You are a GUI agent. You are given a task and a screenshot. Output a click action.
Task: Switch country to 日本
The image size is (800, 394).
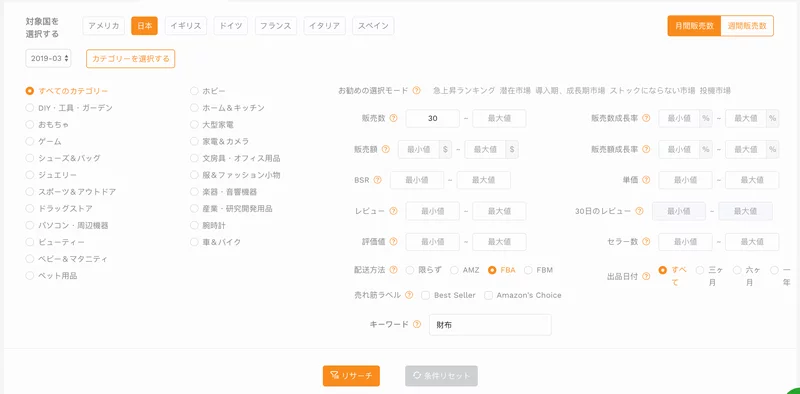[x=144, y=26]
